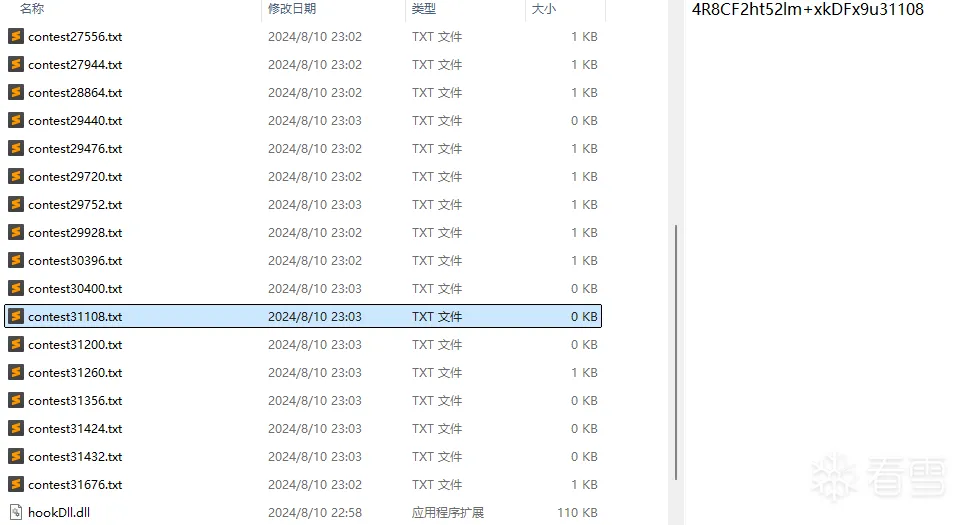Select the file name contest28864.txt

point(75,93)
